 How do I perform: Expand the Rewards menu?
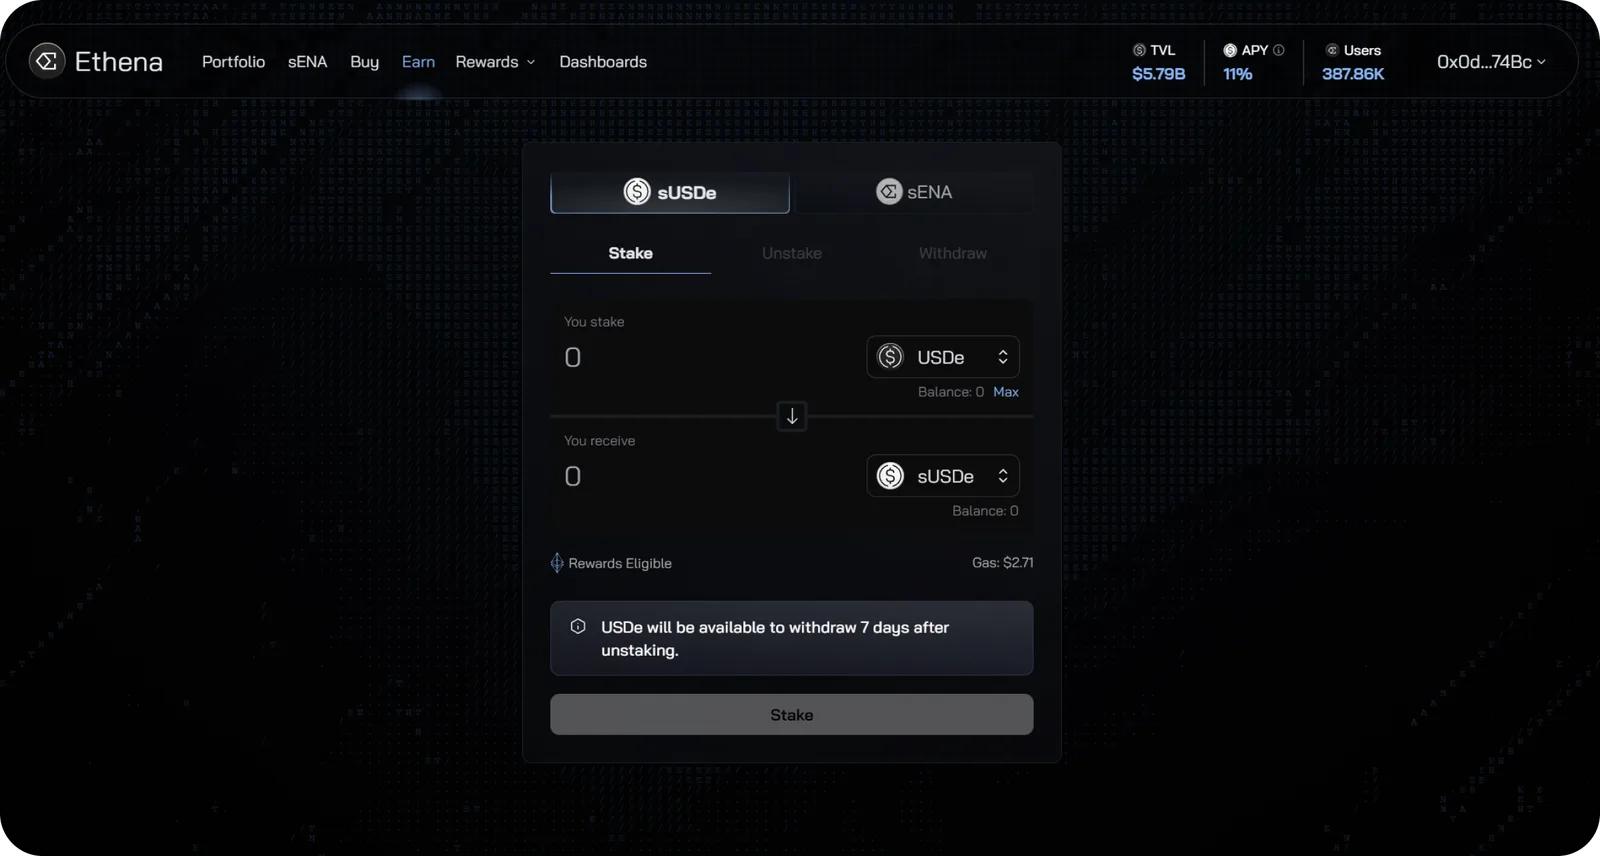[495, 62]
